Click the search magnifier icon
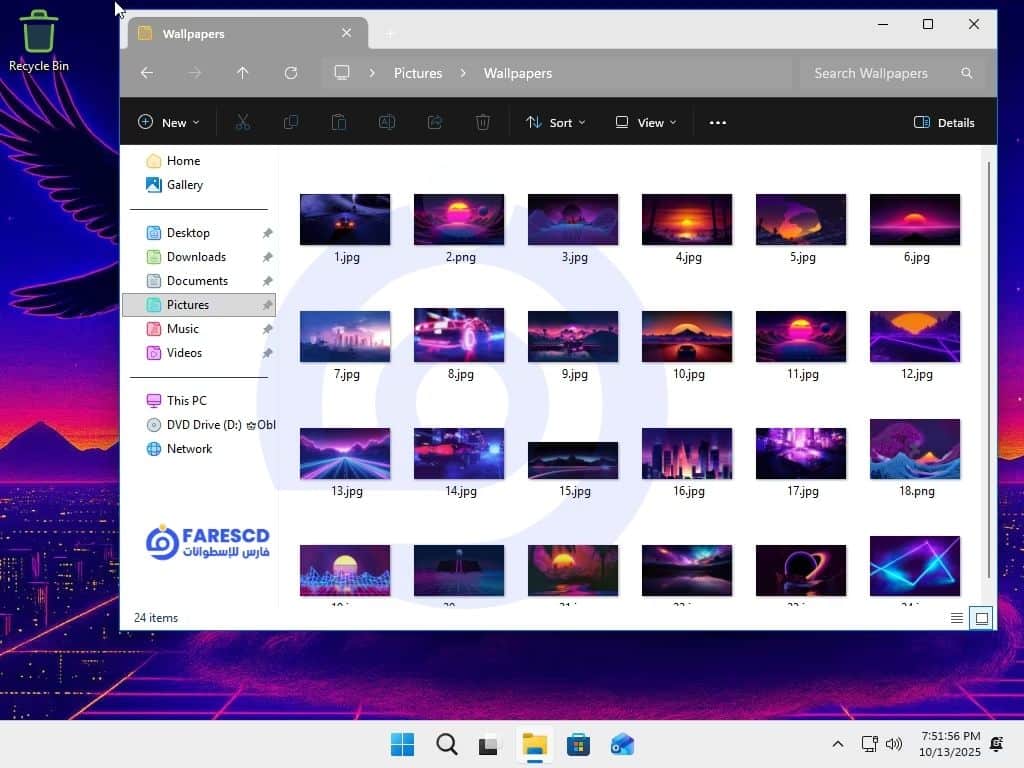 (x=966, y=73)
